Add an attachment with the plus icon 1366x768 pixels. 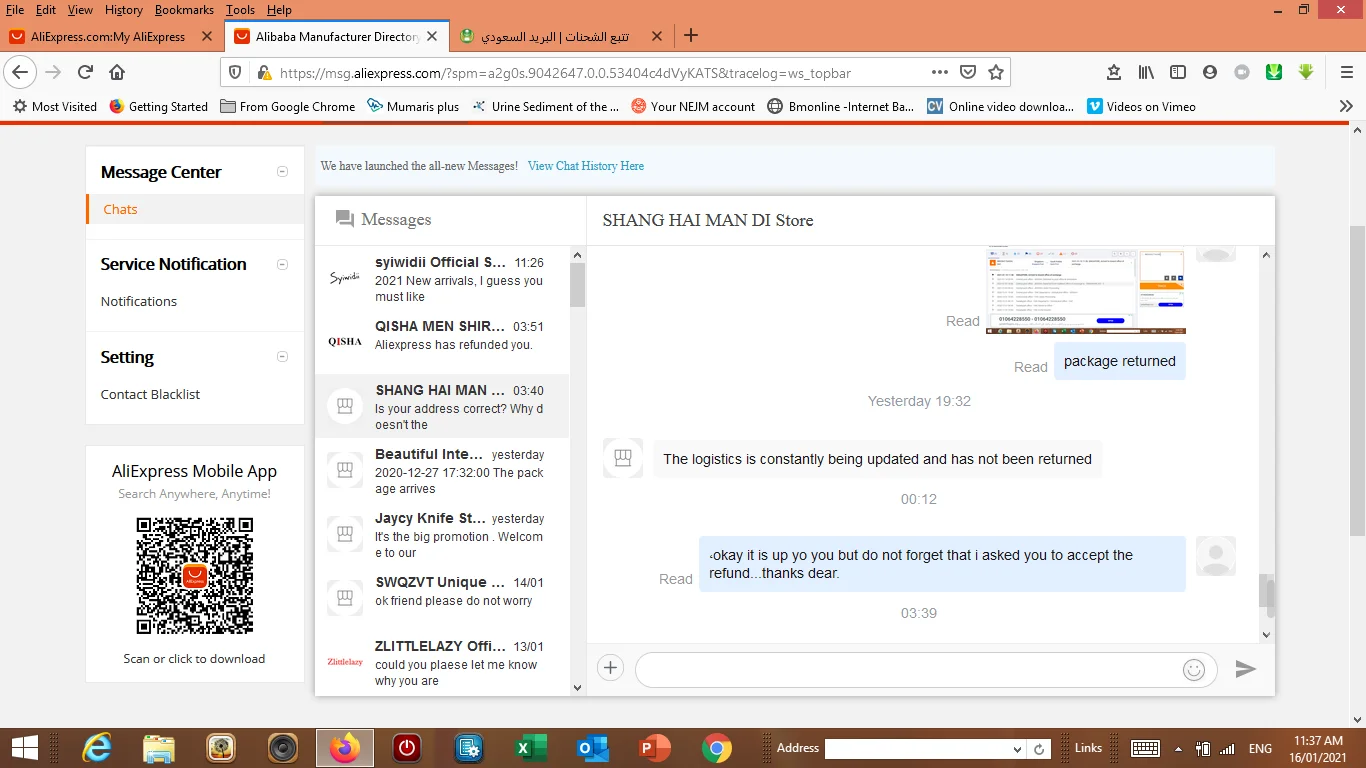click(x=610, y=668)
